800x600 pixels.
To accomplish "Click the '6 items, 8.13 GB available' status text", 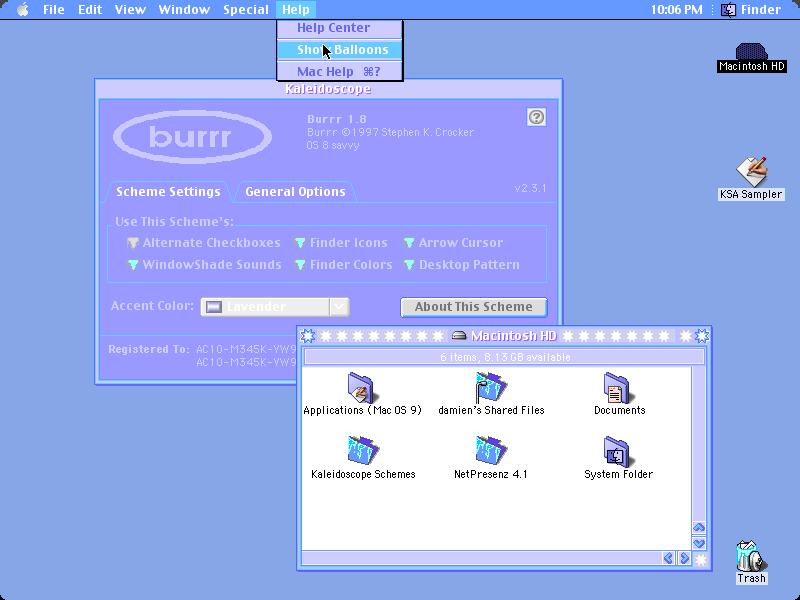I will 505,357.
